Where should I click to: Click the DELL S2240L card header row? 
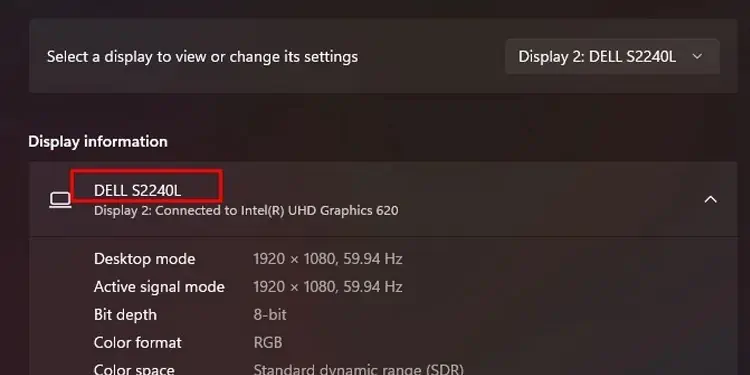[383, 199]
